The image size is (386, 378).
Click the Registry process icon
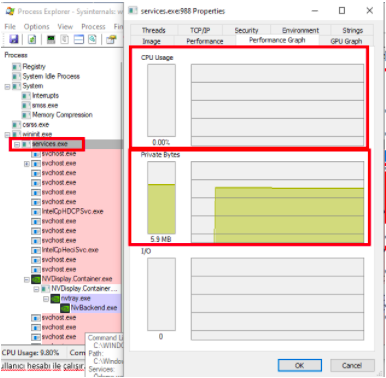tap(17, 67)
